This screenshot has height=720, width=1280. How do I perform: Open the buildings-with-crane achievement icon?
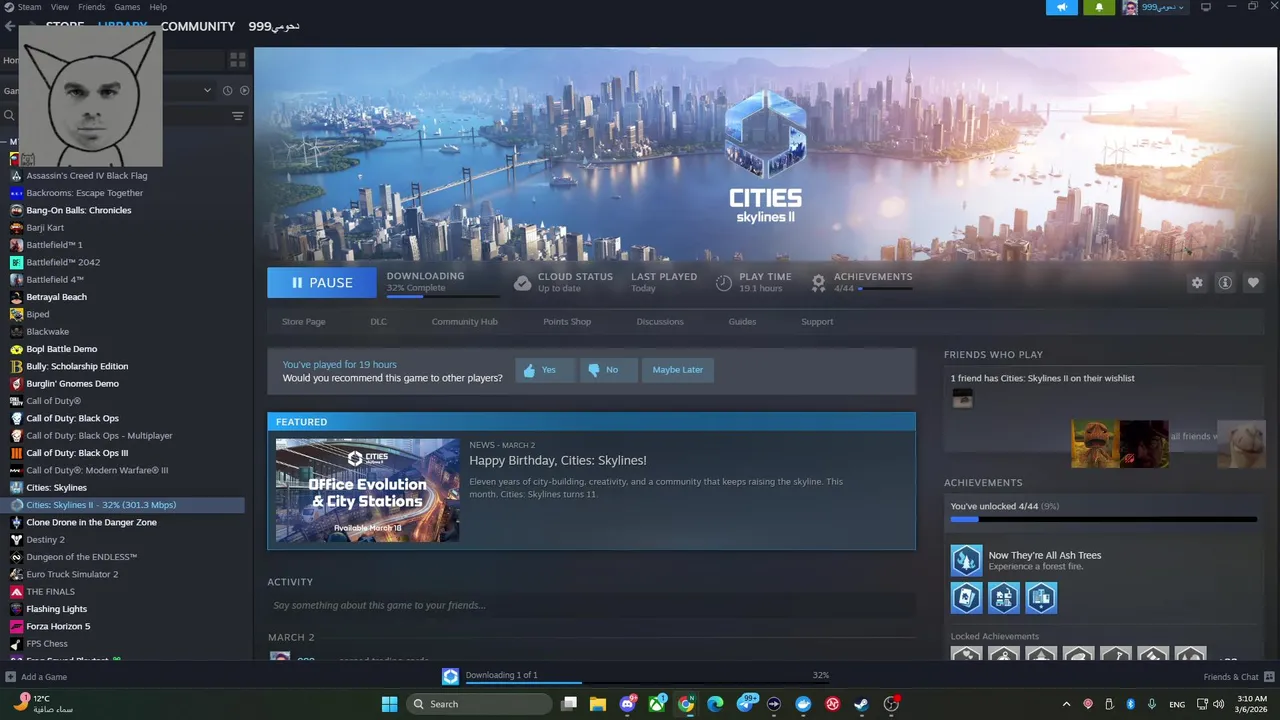tap(1004, 598)
